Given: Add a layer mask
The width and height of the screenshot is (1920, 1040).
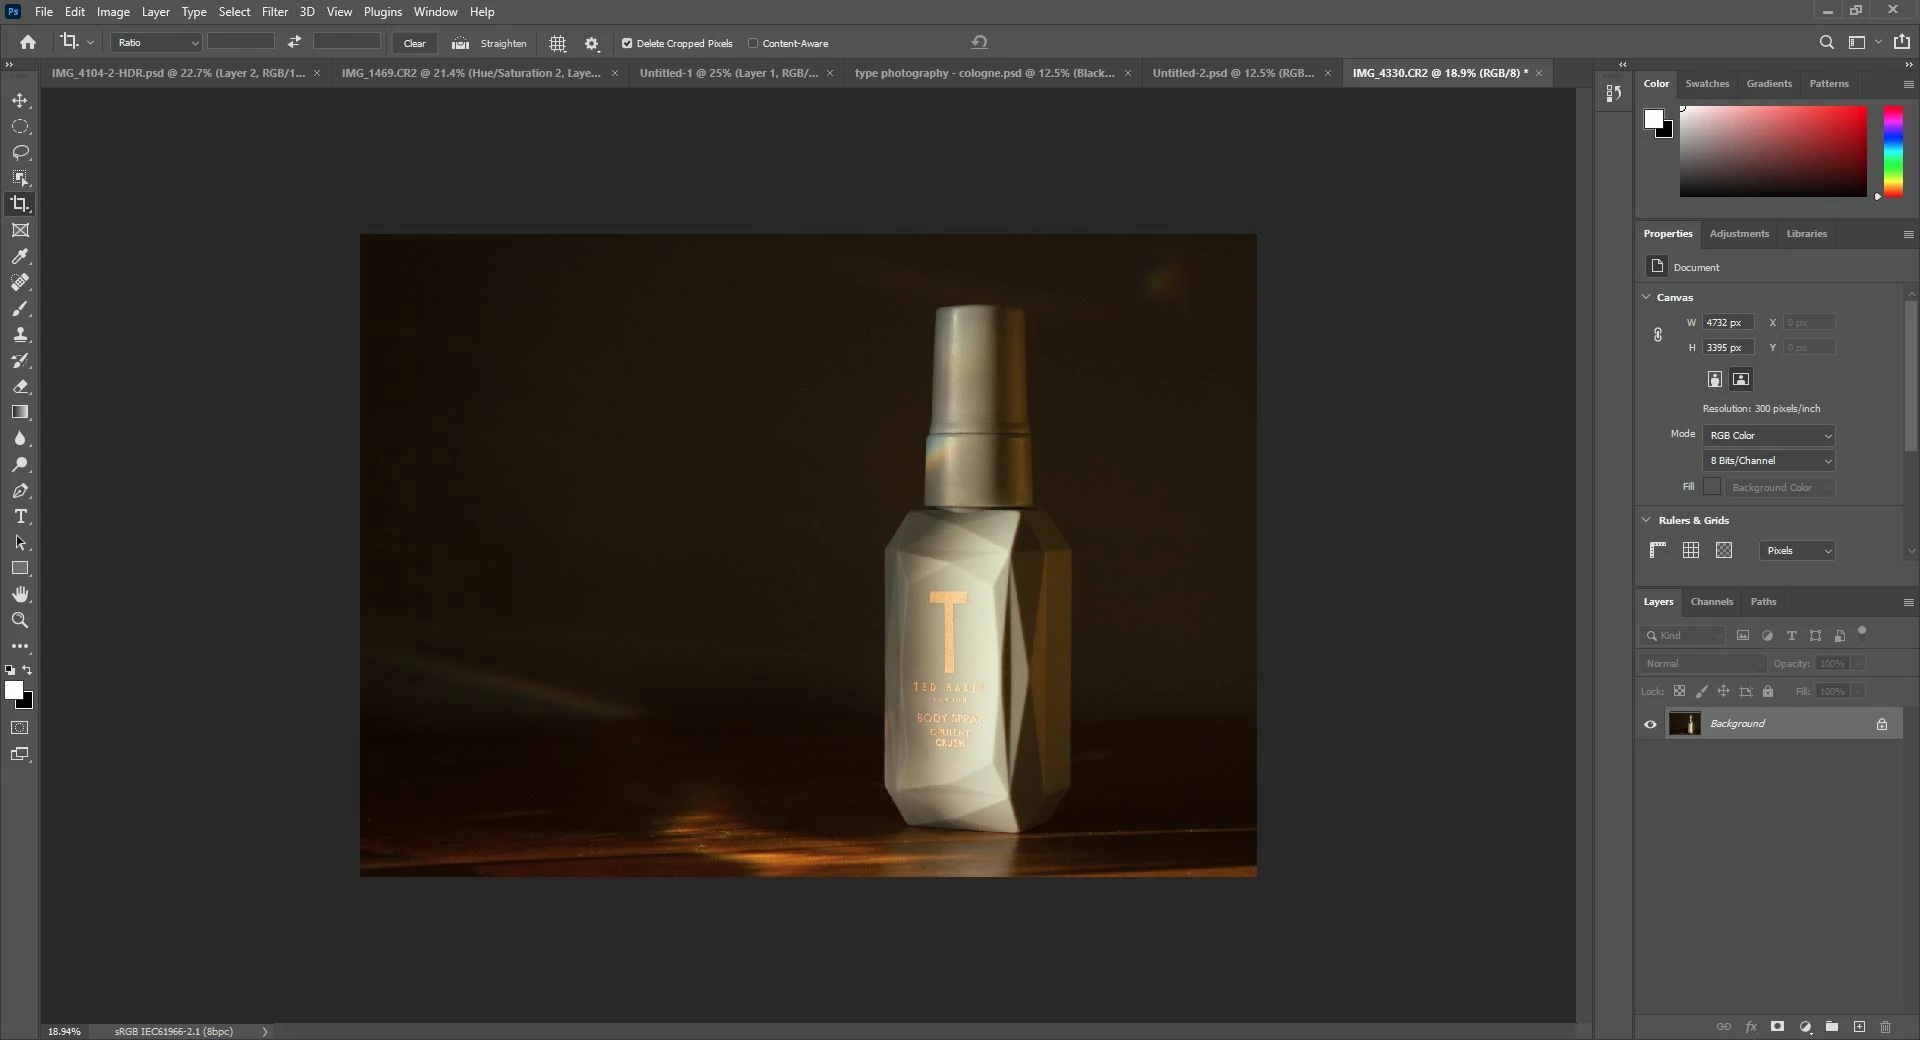Looking at the screenshot, I should (1777, 1027).
